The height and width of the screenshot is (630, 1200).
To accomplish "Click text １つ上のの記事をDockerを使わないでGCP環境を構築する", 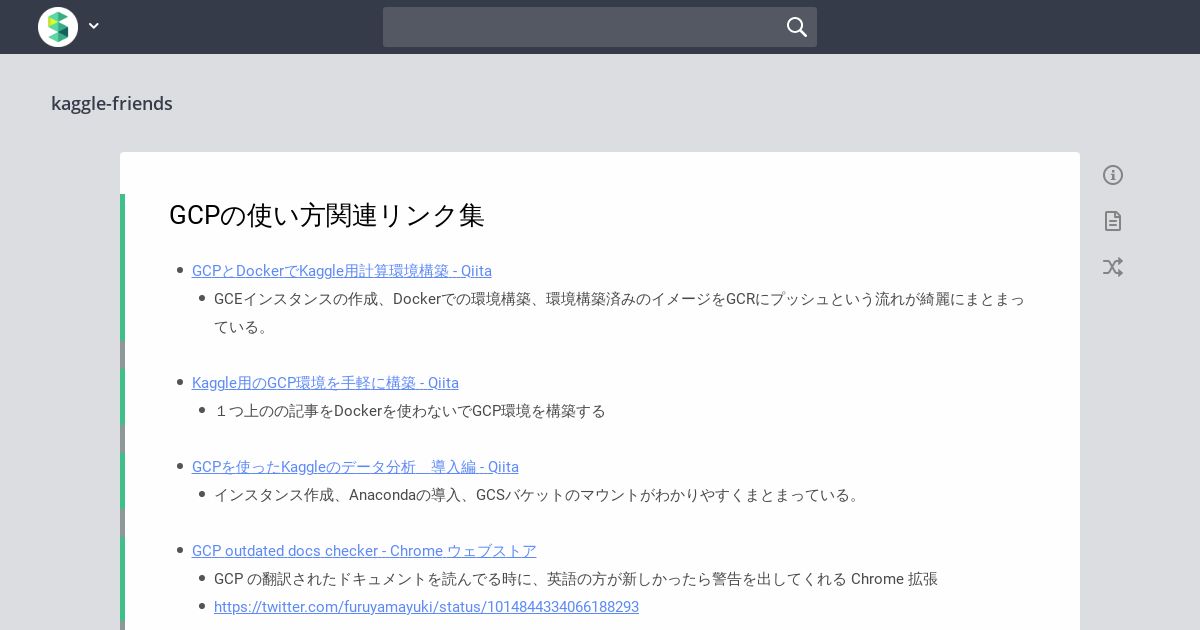I will point(410,411).
